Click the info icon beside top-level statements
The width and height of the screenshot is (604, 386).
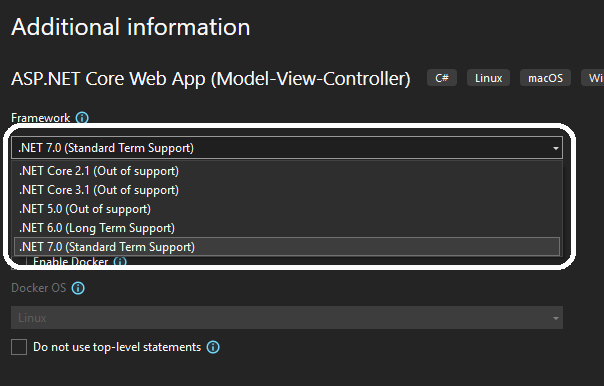tap(213, 347)
